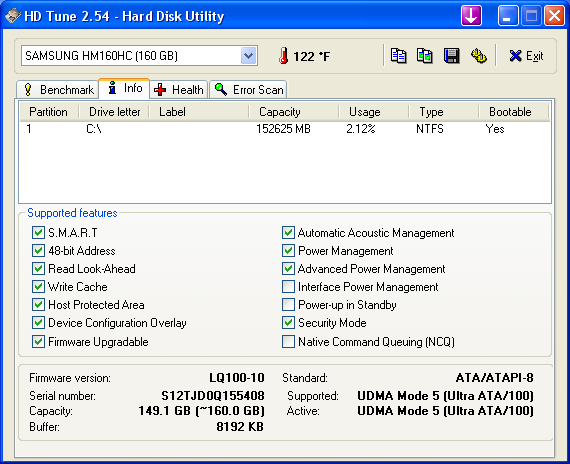570x464 pixels.
Task: Select the C:\ partition row
Action: tap(285, 129)
